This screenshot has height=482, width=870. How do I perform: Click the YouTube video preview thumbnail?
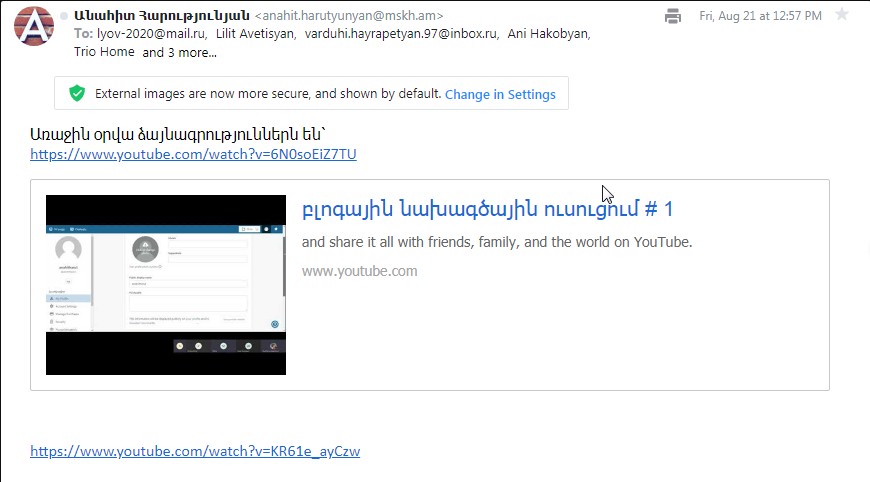click(166, 285)
